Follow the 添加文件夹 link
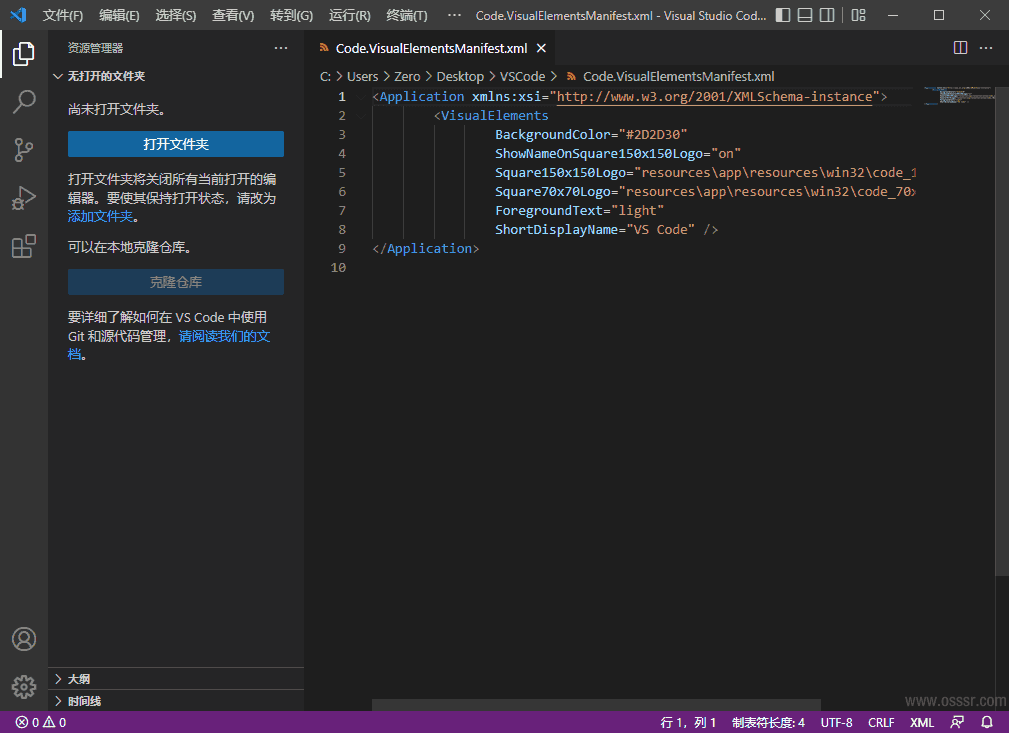 (100, 217)
